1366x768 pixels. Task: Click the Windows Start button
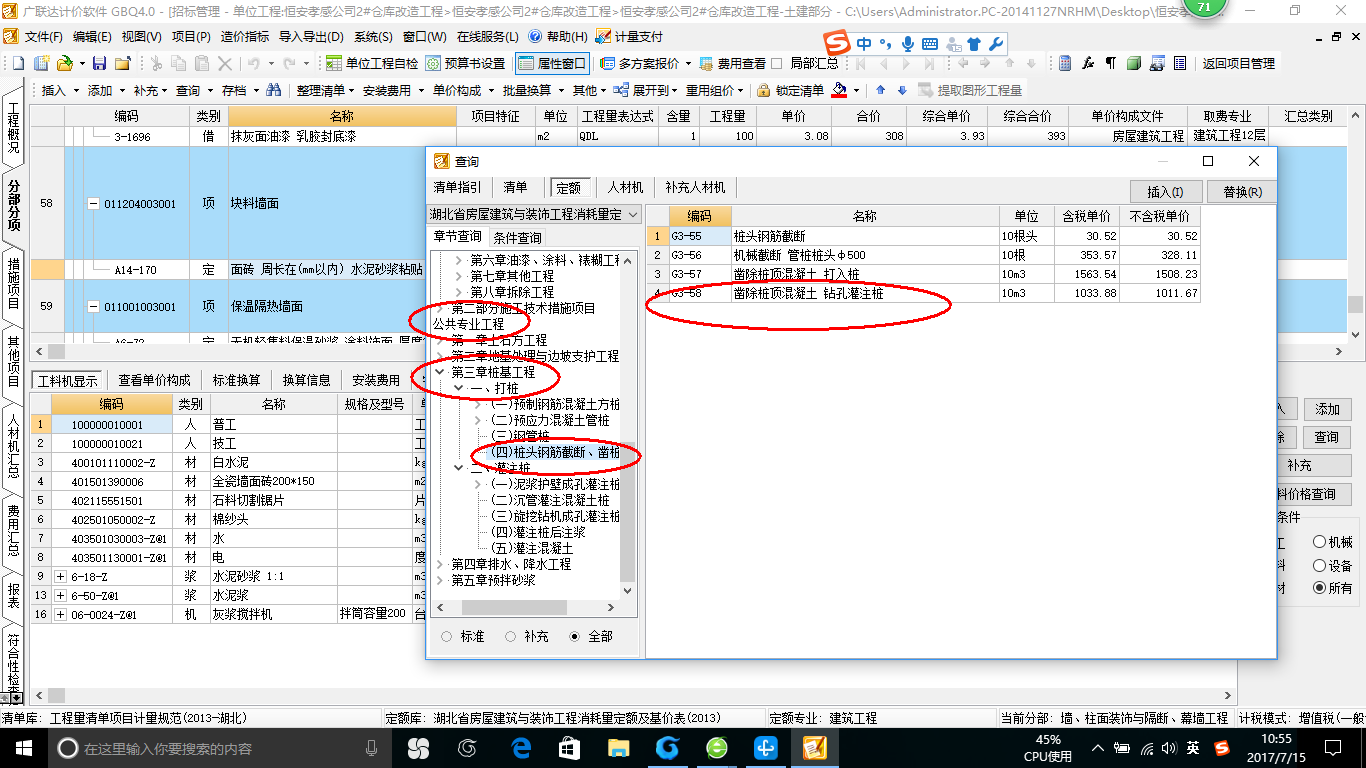click(x=23, y=748)
